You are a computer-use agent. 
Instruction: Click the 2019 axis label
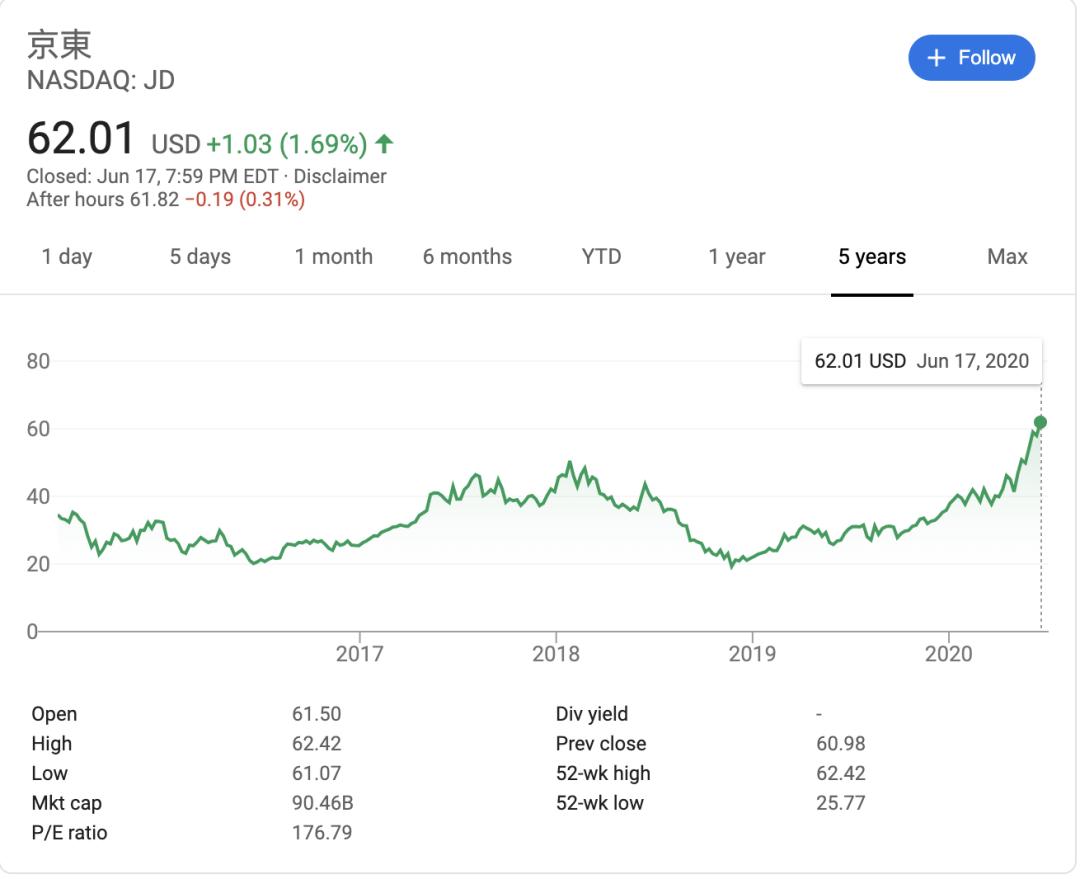(752, 654)
